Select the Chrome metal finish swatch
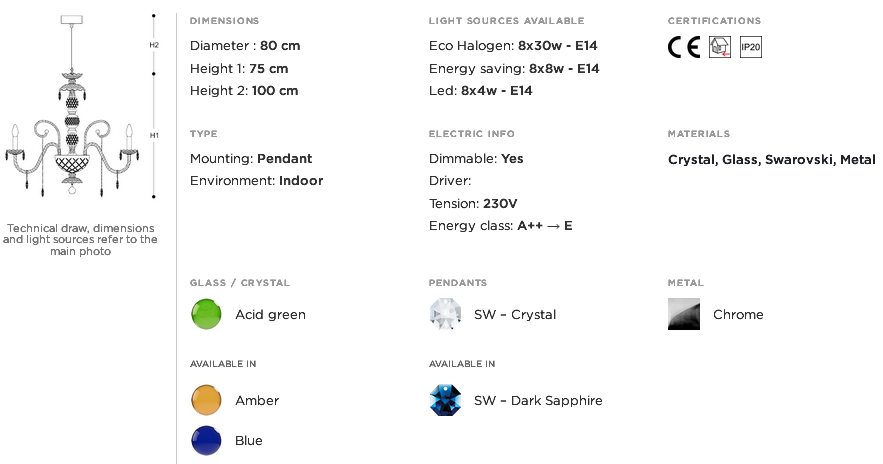 [x=684, y=314]
